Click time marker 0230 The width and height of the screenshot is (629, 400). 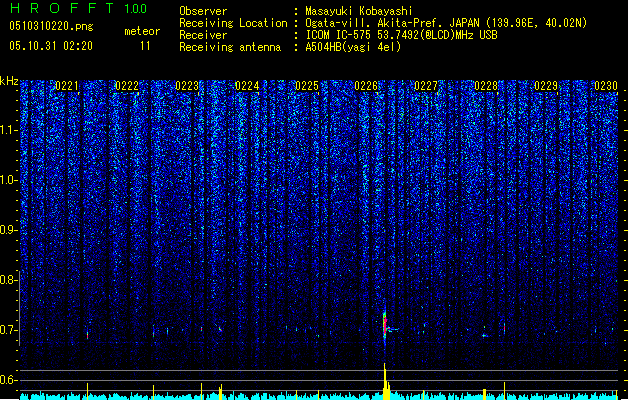606,86
